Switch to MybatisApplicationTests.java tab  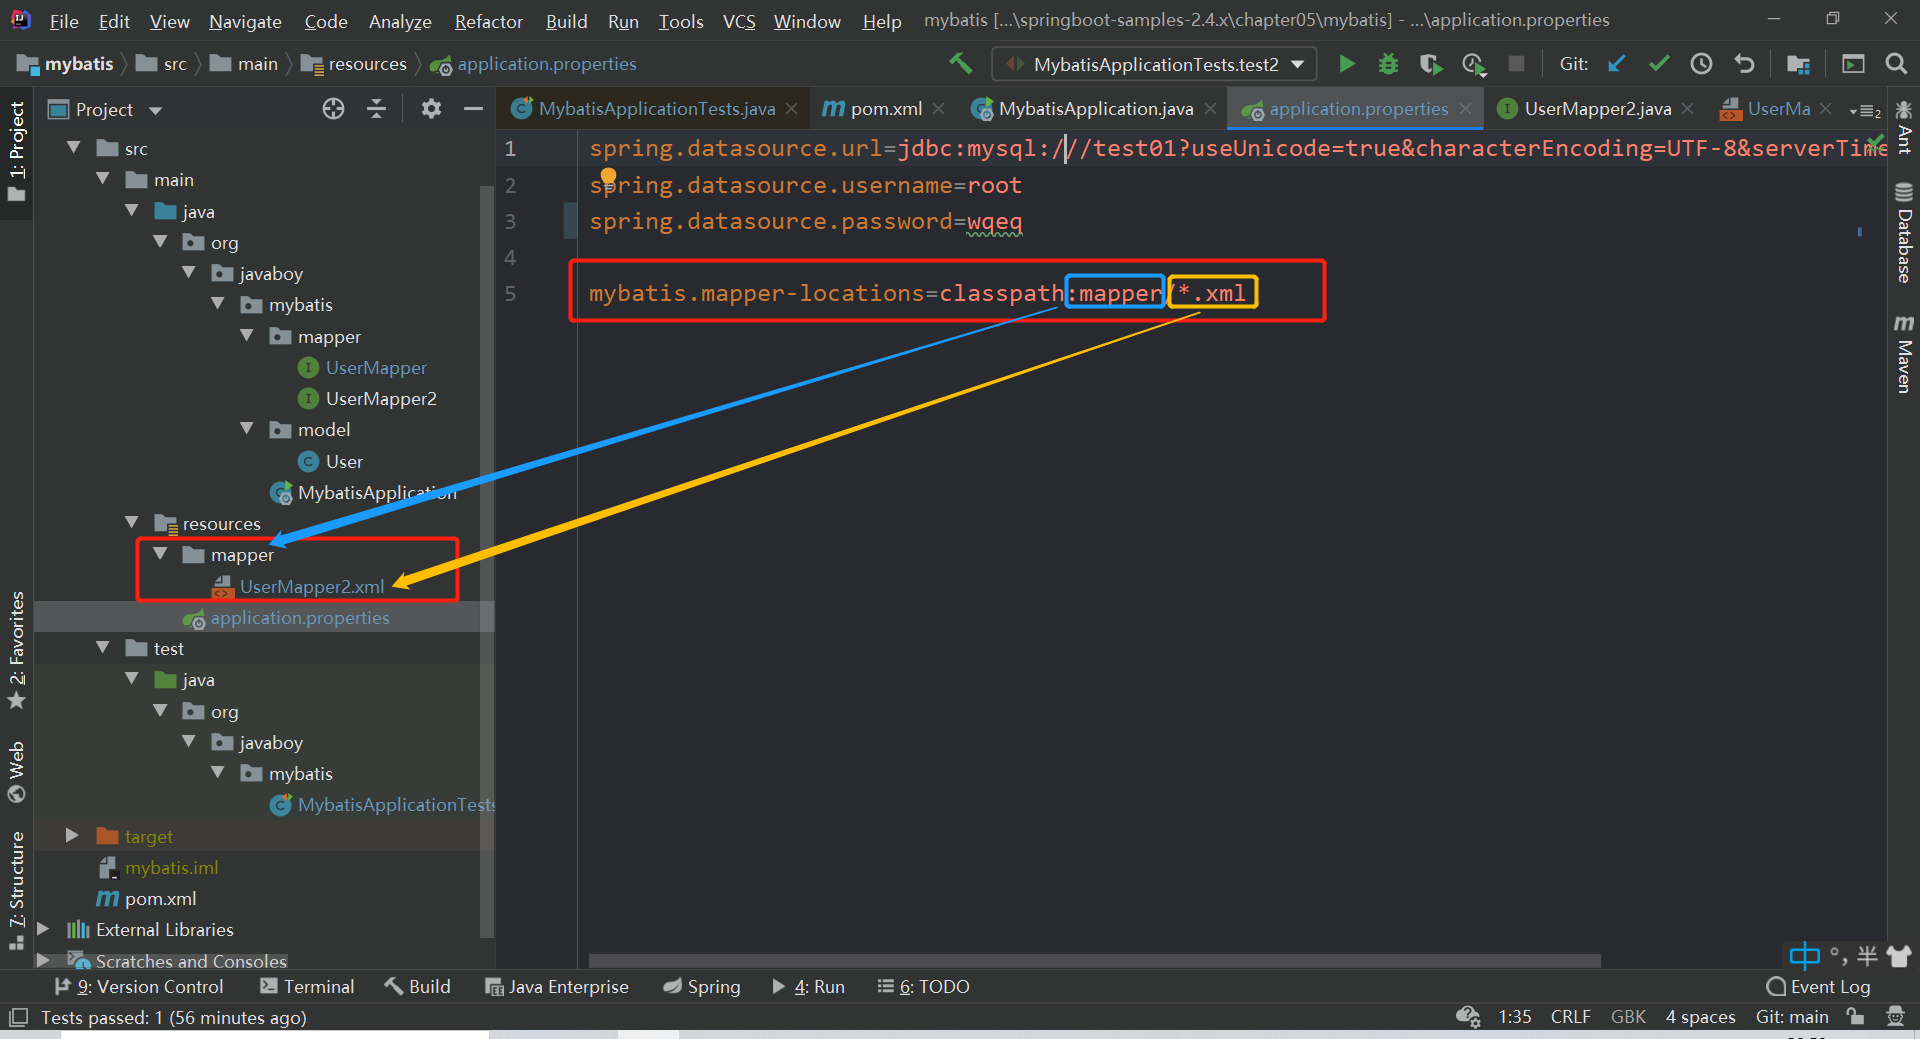656,108
